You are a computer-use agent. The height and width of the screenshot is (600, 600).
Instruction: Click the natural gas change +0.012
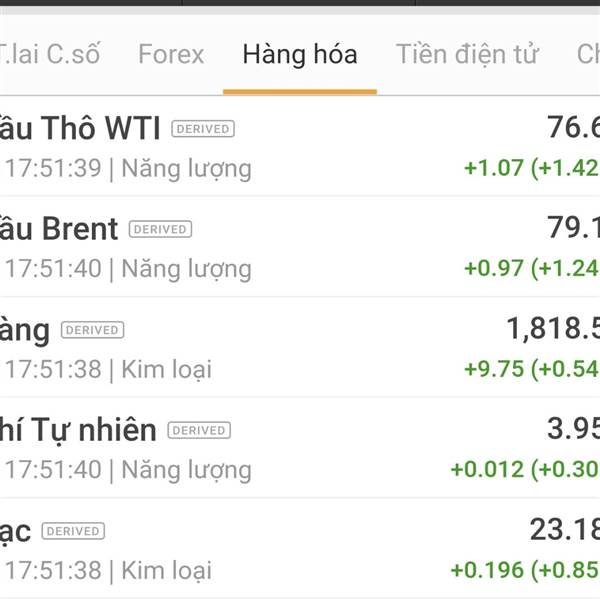487,470
